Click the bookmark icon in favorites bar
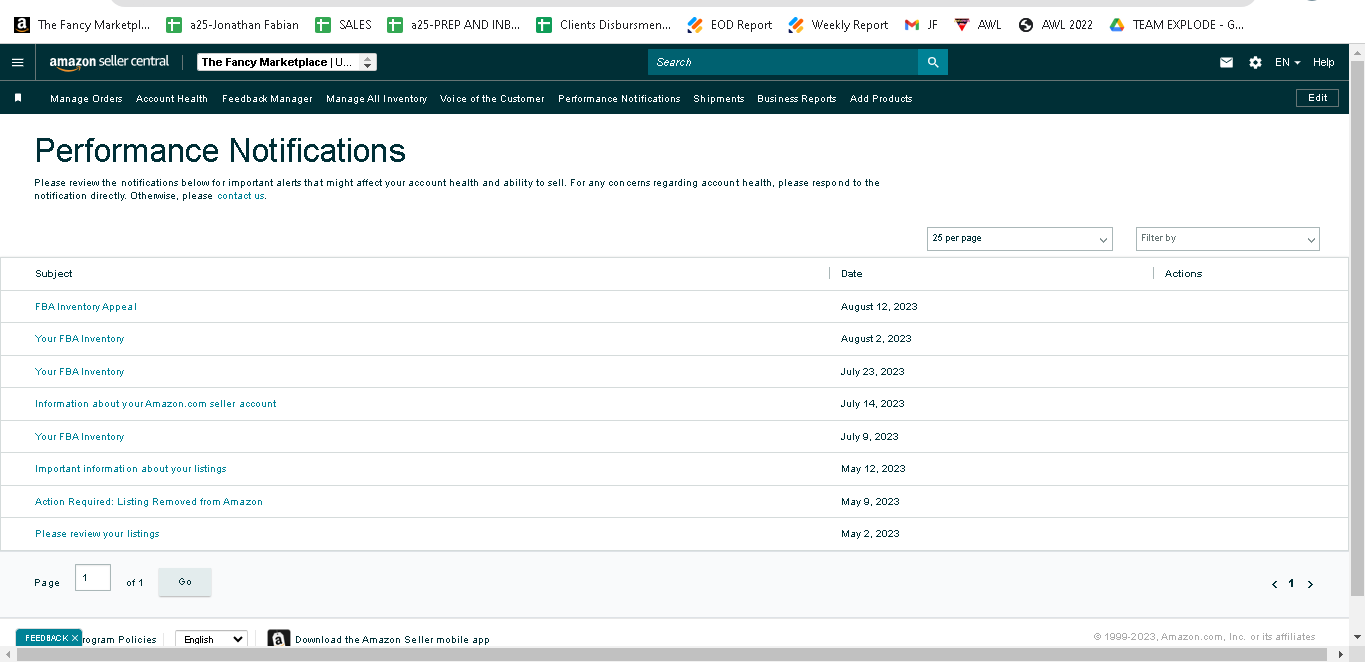1365x662 pixels. (x=18, y=98)
